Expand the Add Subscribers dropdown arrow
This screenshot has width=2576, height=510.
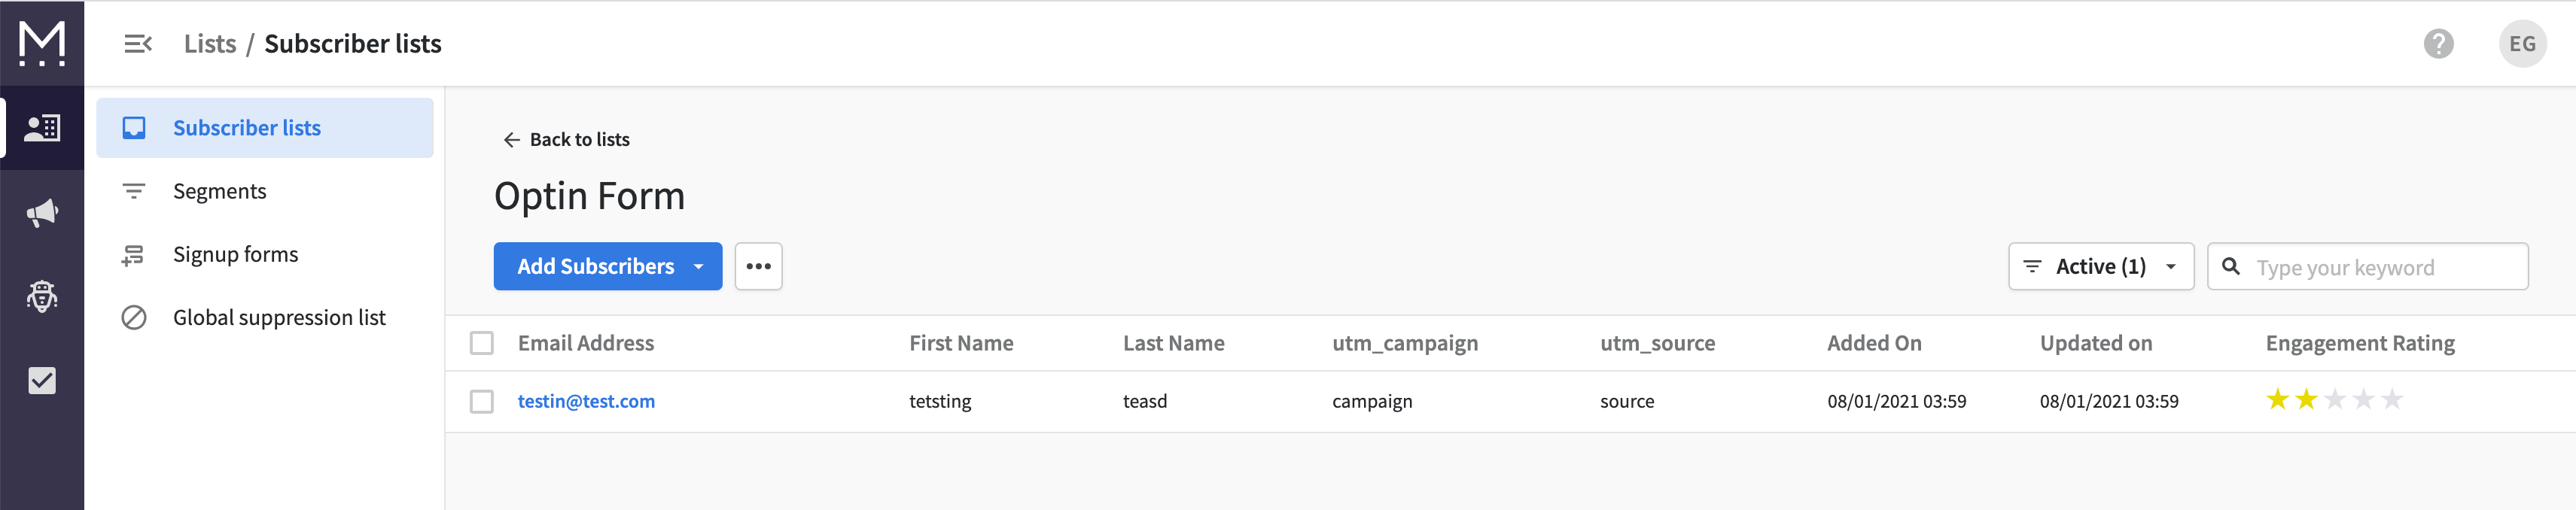tap(699, 266)
